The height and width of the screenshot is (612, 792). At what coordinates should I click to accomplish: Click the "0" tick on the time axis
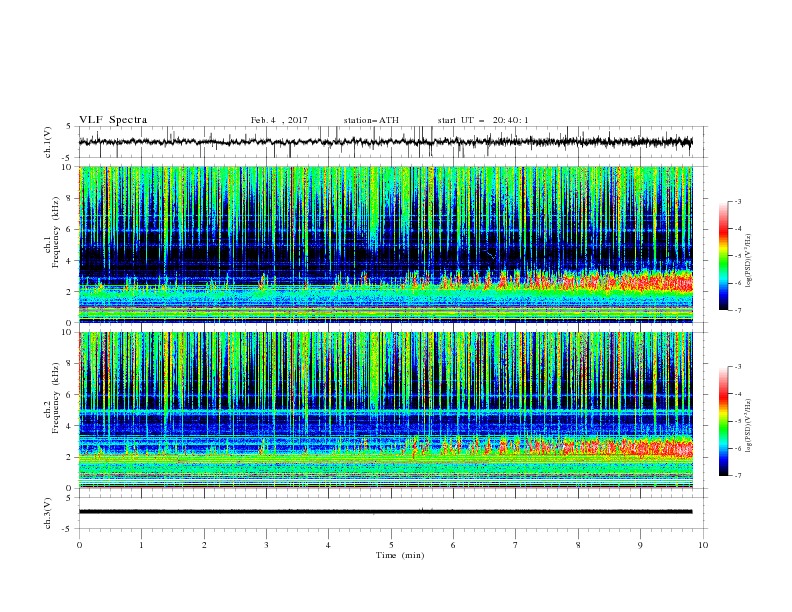pos(79,545)
